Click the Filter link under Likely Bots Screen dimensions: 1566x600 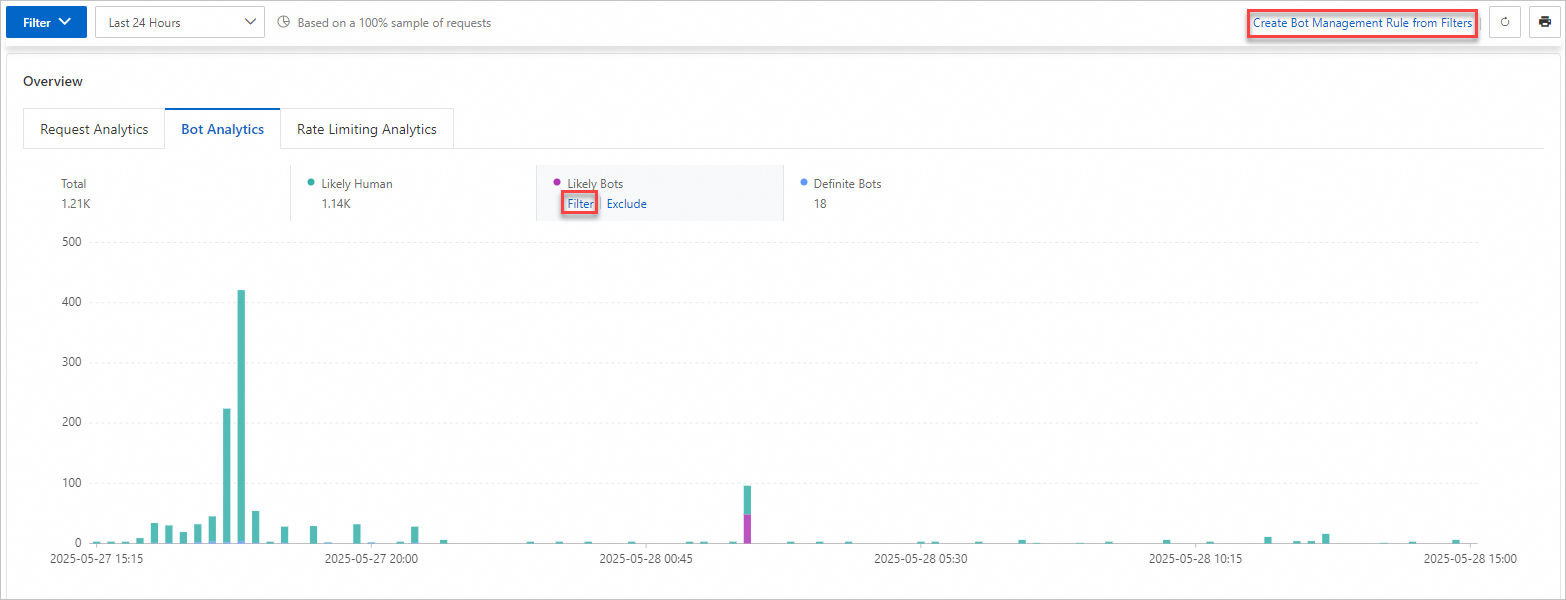click(x=580, y=204)
